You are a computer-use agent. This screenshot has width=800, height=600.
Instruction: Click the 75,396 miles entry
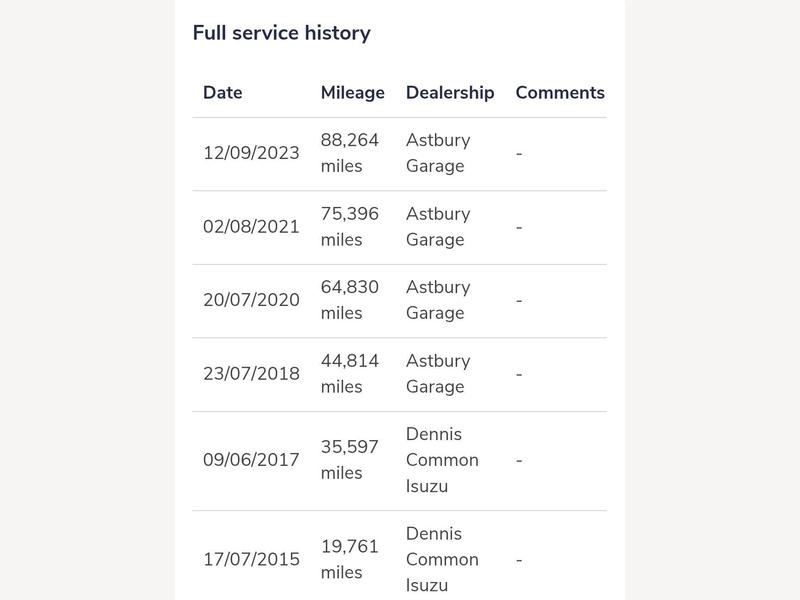click(x=349, y=227)
